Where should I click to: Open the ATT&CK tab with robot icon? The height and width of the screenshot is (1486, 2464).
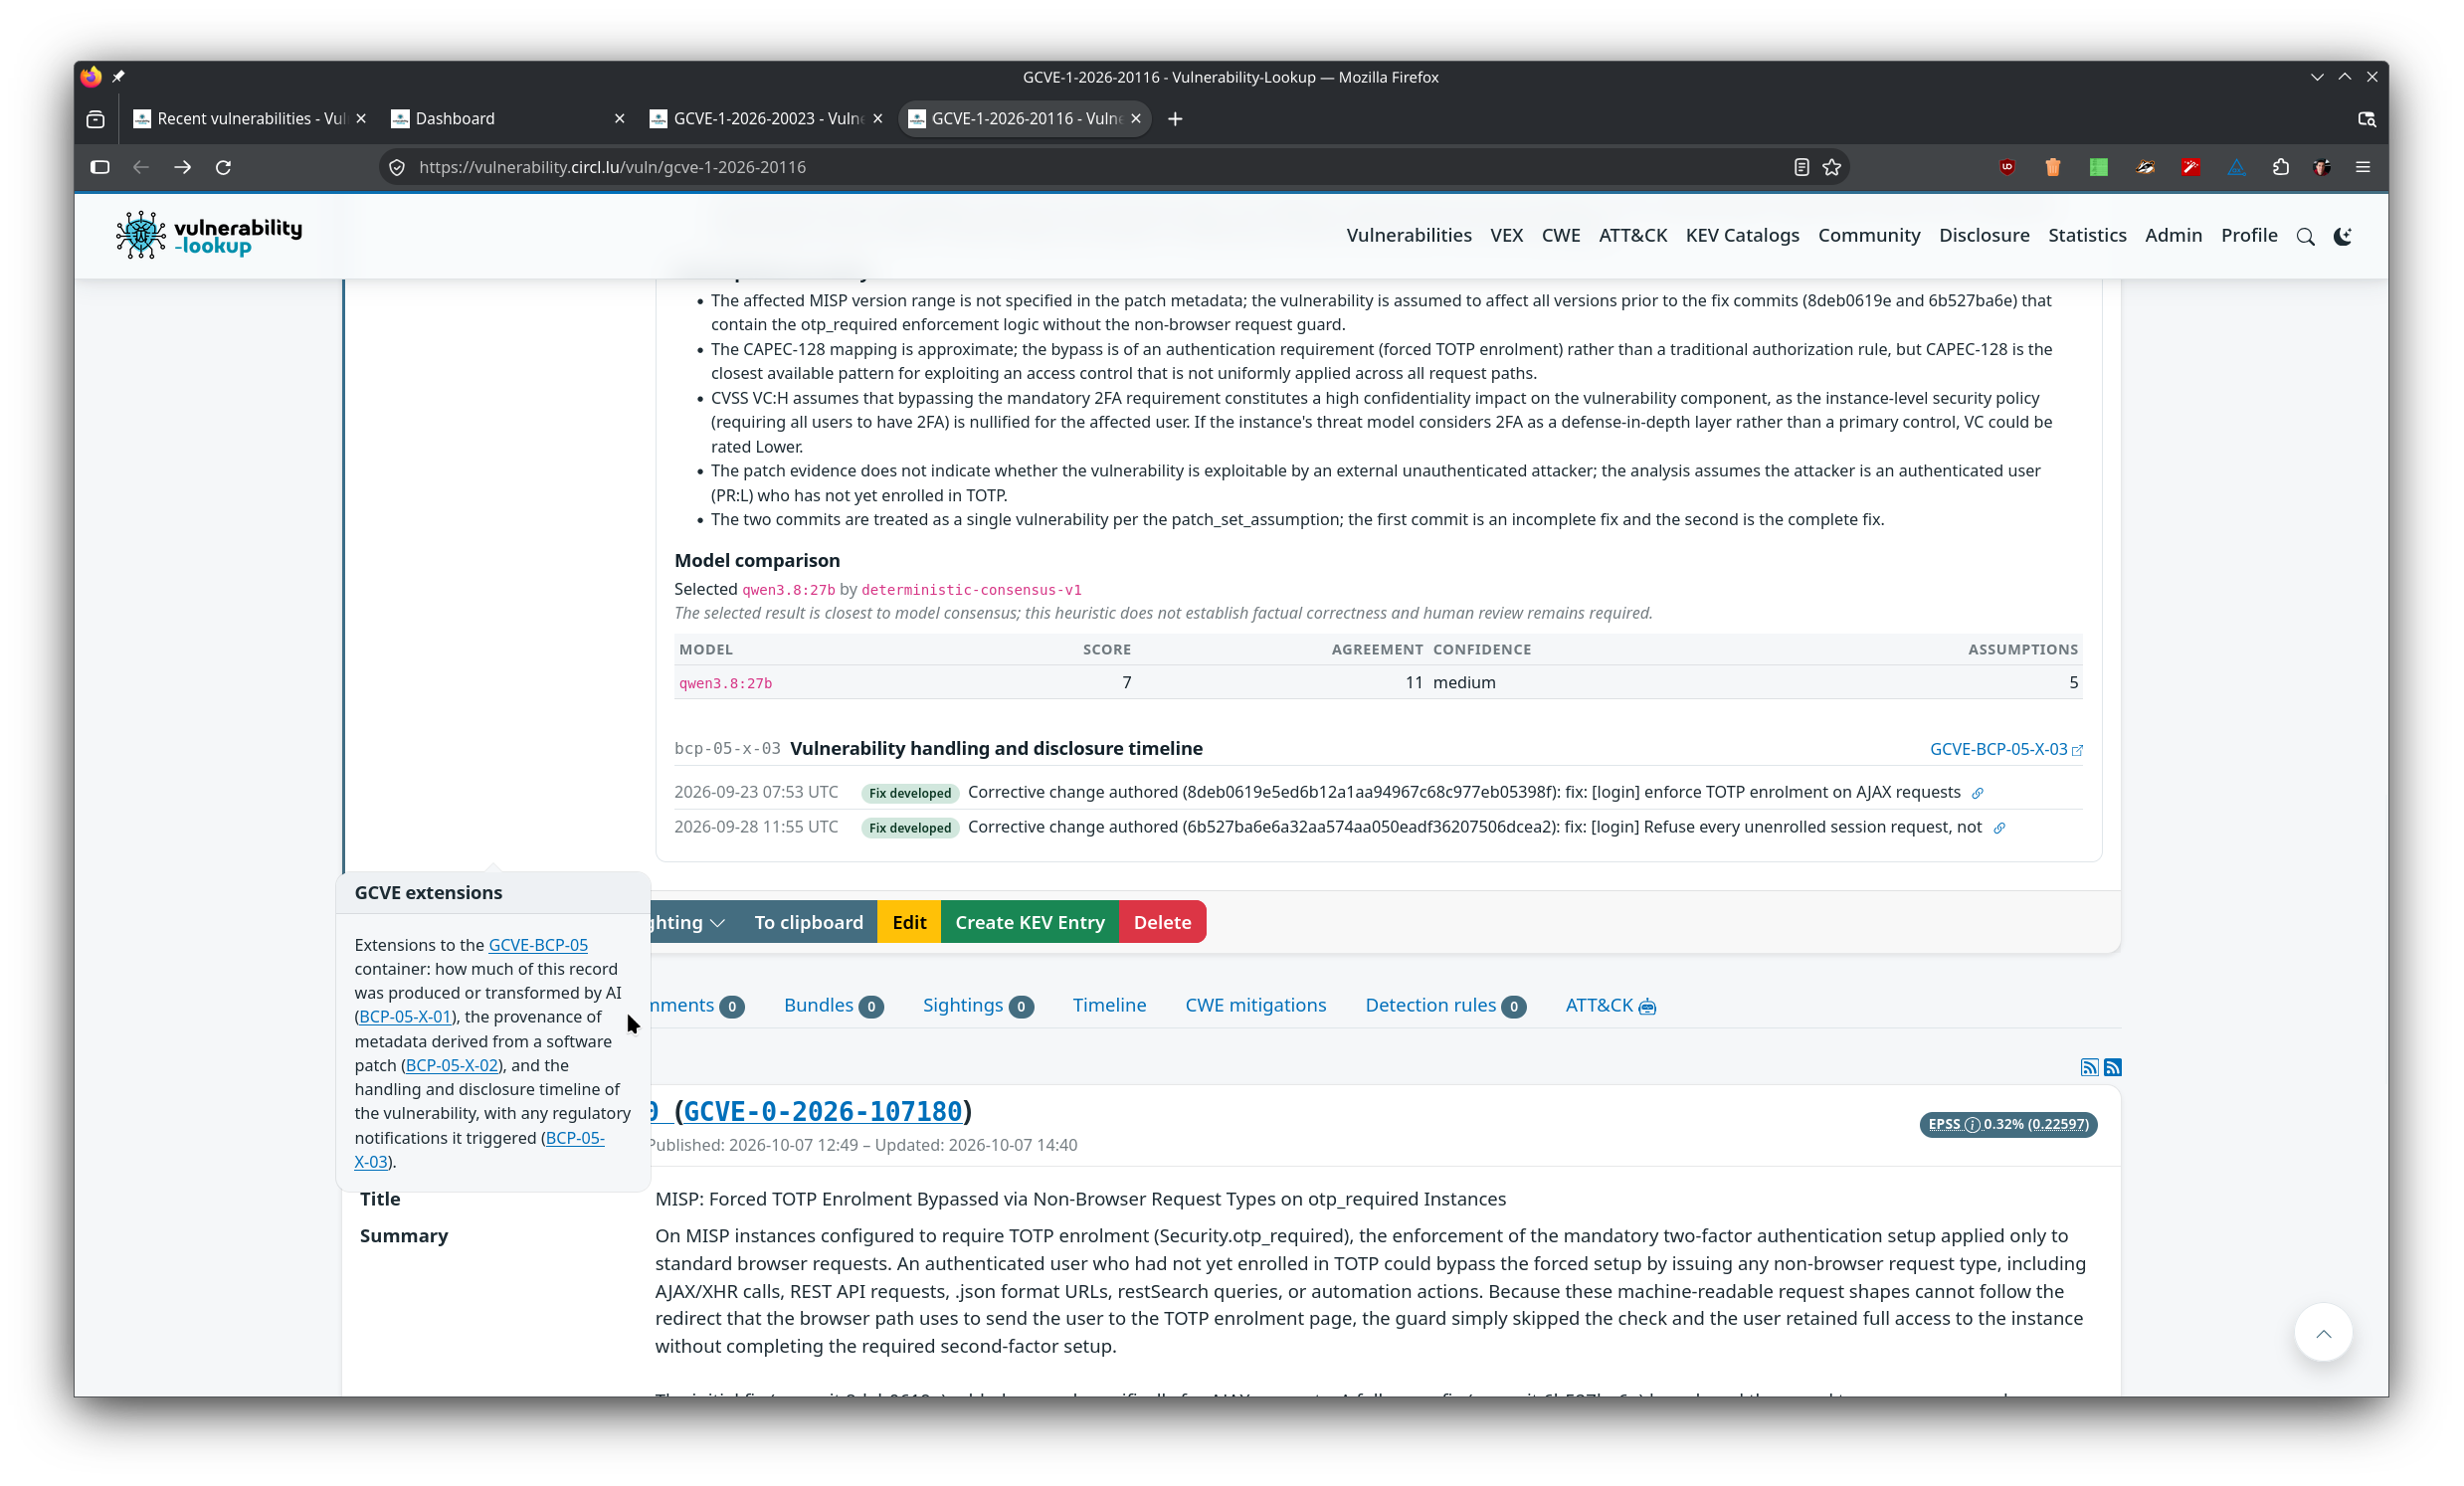tap(1610, 1005)
